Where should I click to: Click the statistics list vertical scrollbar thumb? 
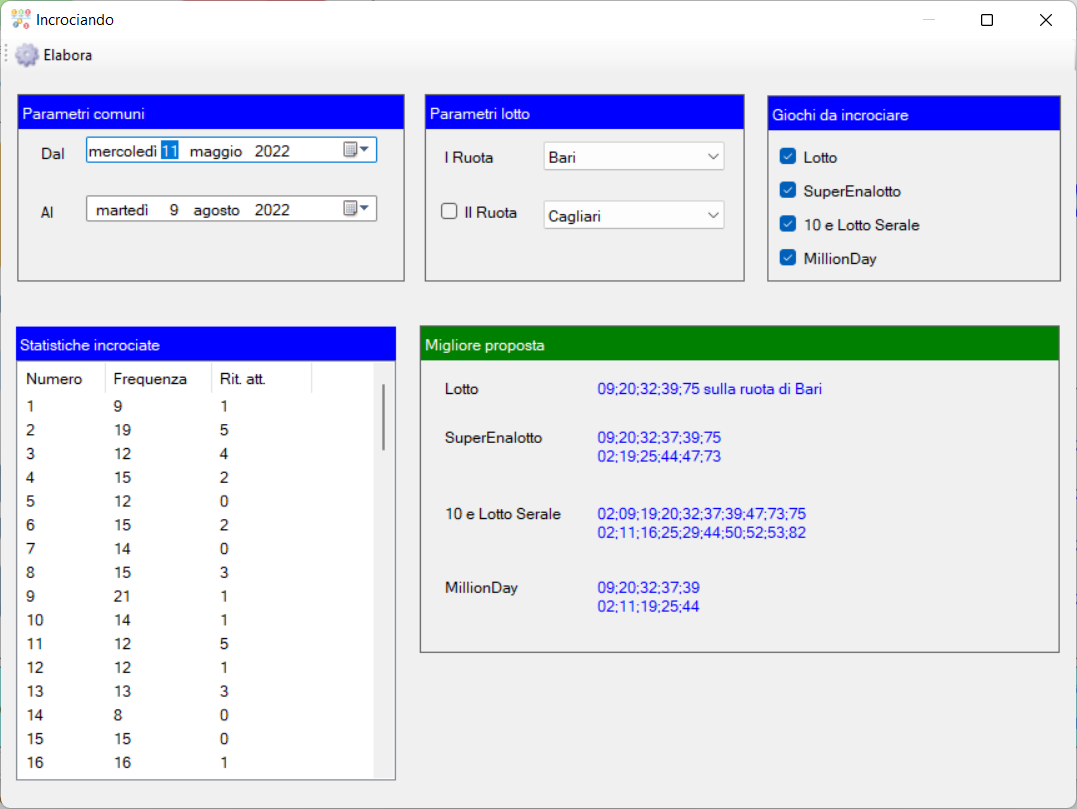(383, 417)
